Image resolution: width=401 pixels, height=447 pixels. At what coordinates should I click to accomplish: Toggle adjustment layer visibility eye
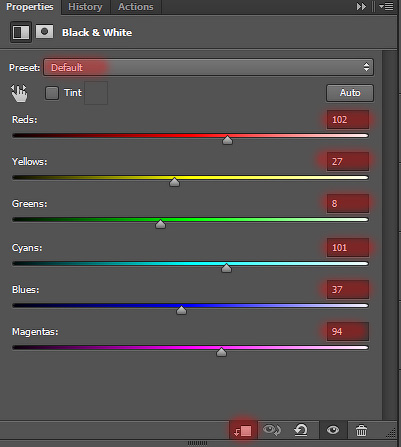tap(333, 430)
